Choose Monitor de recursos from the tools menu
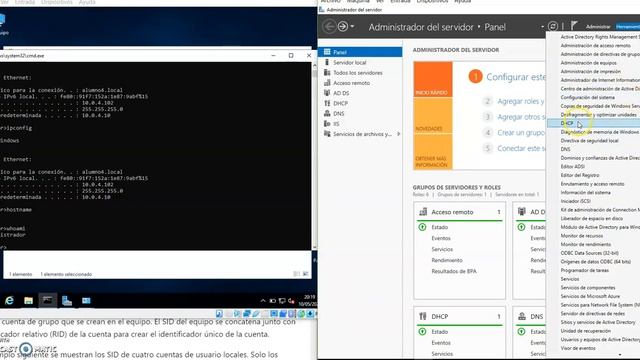 click(593, 236)
